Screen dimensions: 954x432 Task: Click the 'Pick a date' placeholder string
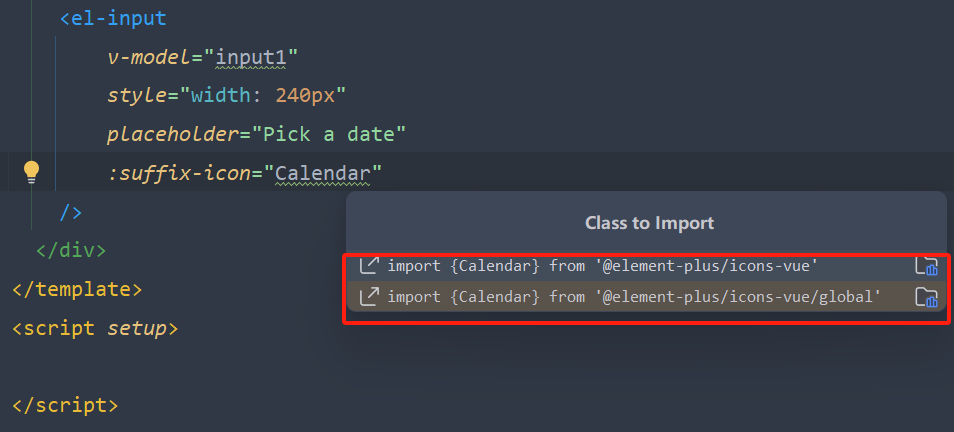coord(334,134)
